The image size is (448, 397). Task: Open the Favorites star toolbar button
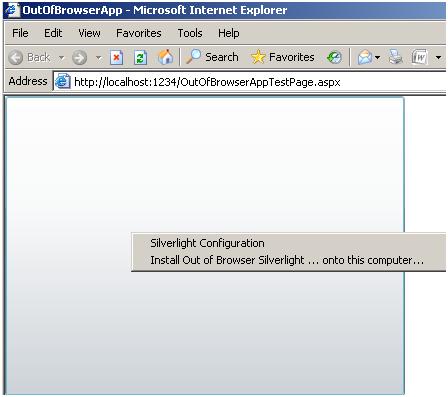click(x=283, y=57)
